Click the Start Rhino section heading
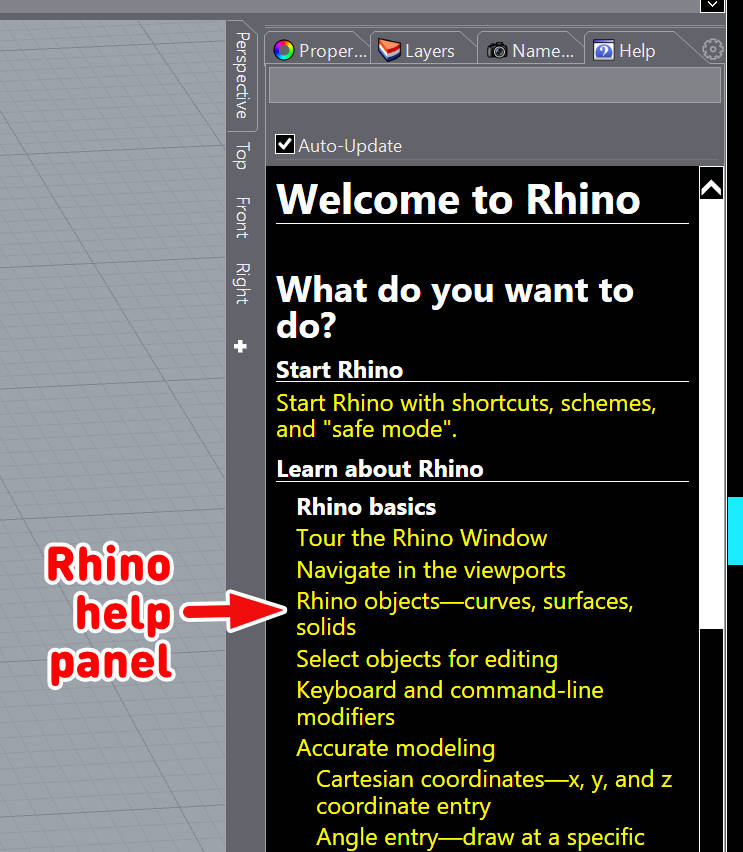743x852 pixels. (339, 369)
